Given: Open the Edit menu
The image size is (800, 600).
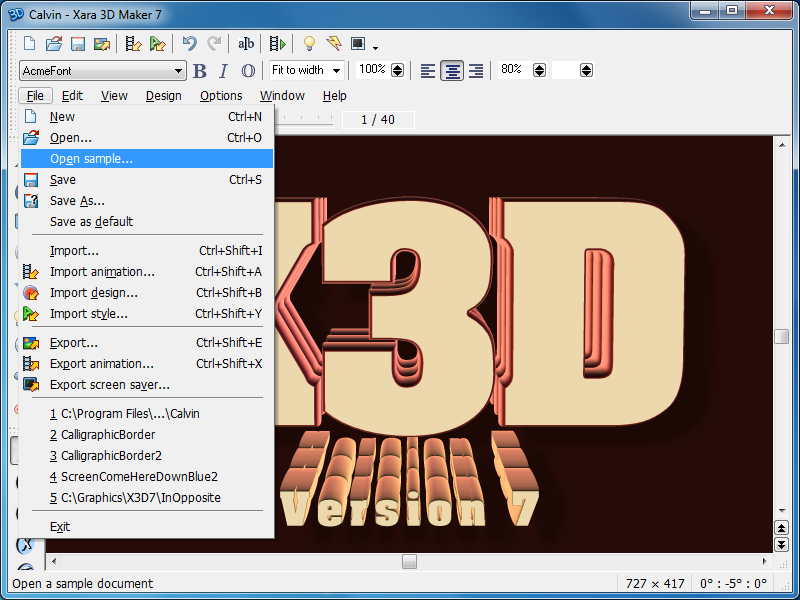Looking at the screenshot, I should [x=72, y=95].
